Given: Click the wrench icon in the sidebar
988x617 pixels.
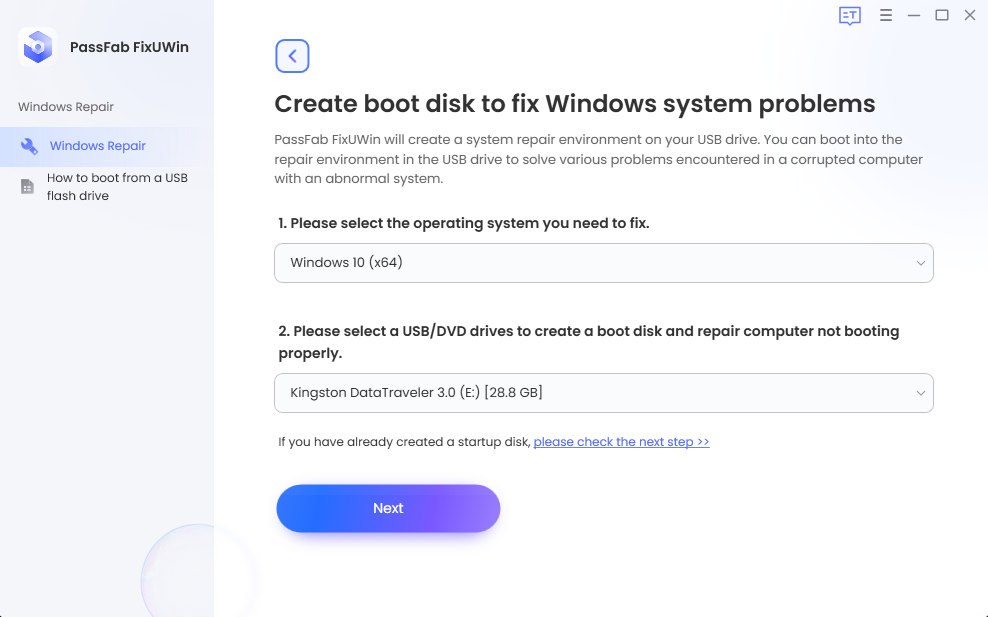Looking at the screenshot, I should pos(29,146).
